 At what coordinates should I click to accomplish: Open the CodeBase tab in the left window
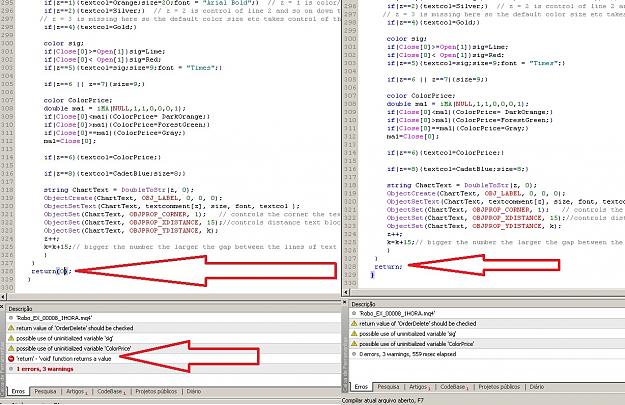click(x=111, y=391)
